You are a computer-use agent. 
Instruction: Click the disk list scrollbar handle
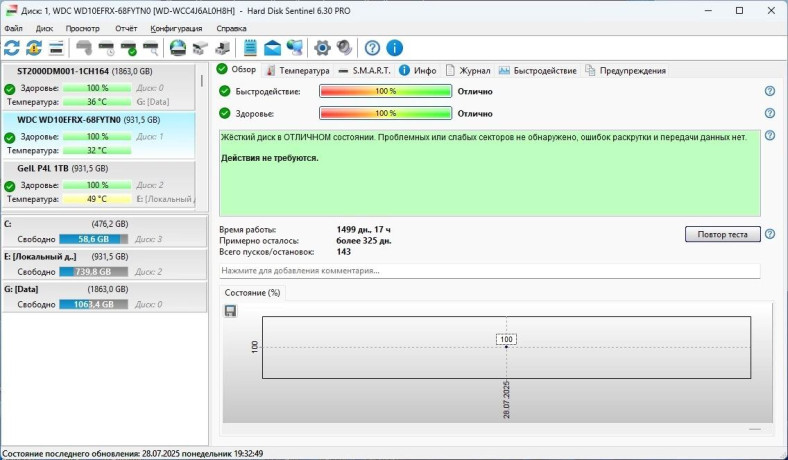tap(202, 81)
